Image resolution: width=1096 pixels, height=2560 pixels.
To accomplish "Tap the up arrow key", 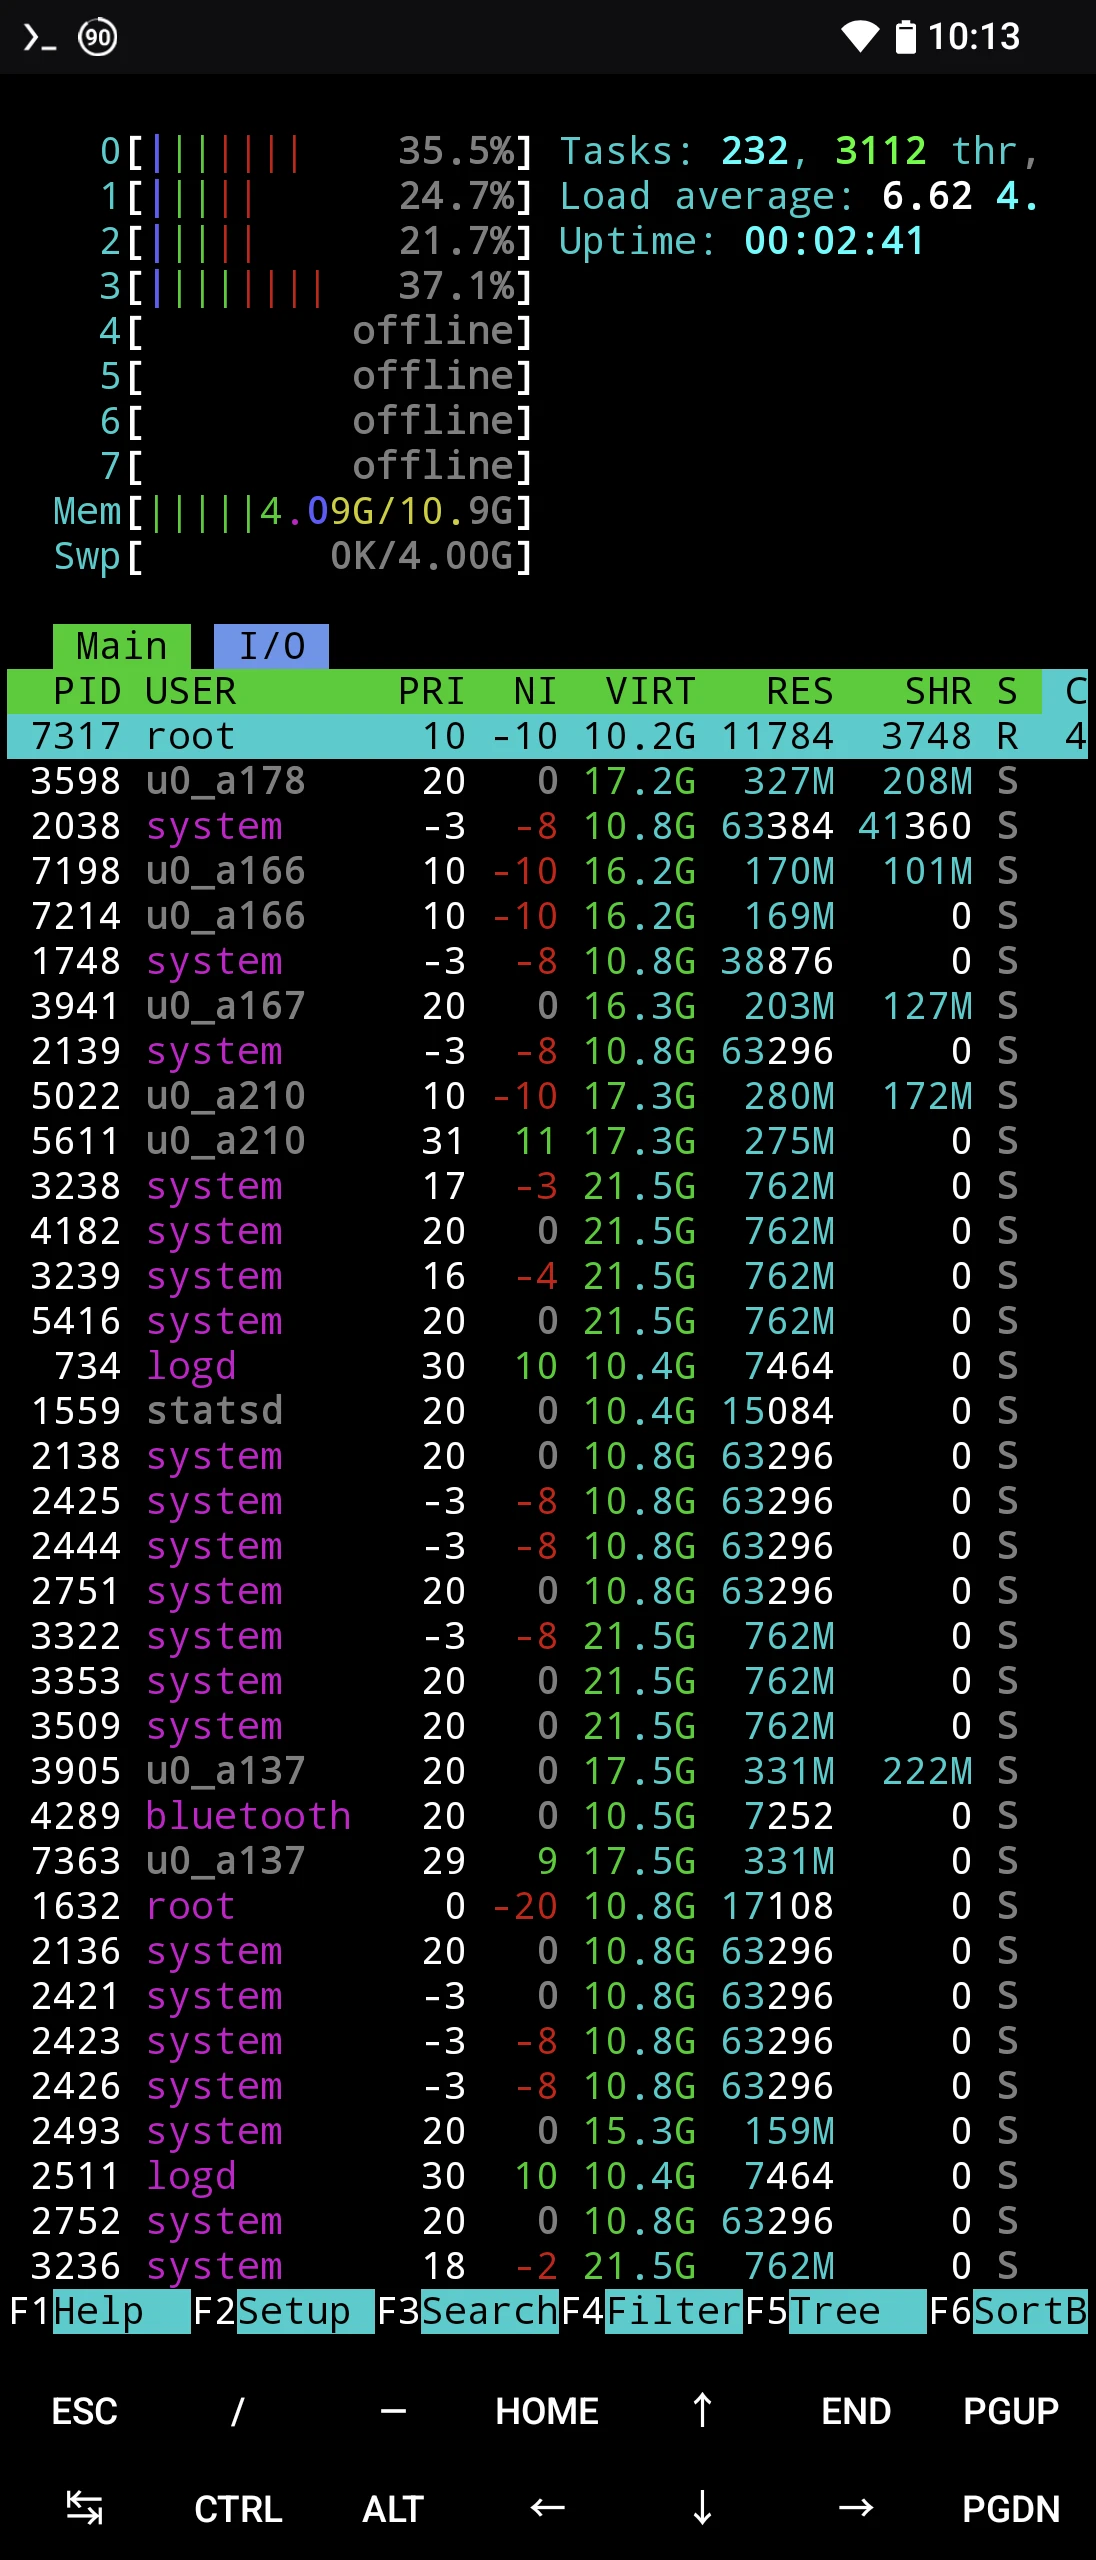I will pyautogui.click(x=702, y=2411).
